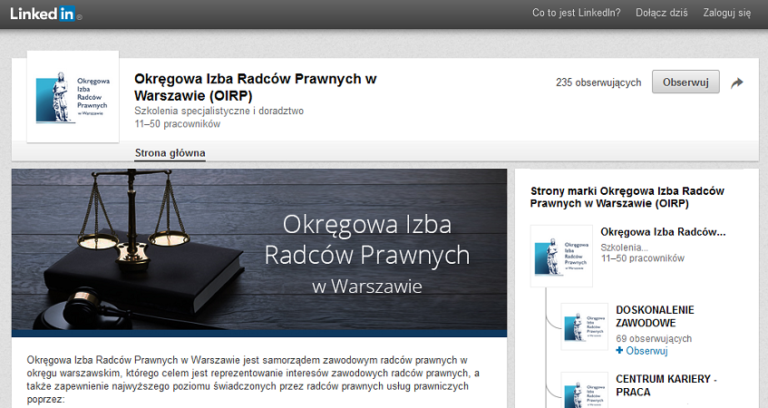Viewport: 768px width, 408px height.
Task: Click the 'Zaloguj się' link
Action: (x=729, y=13)
